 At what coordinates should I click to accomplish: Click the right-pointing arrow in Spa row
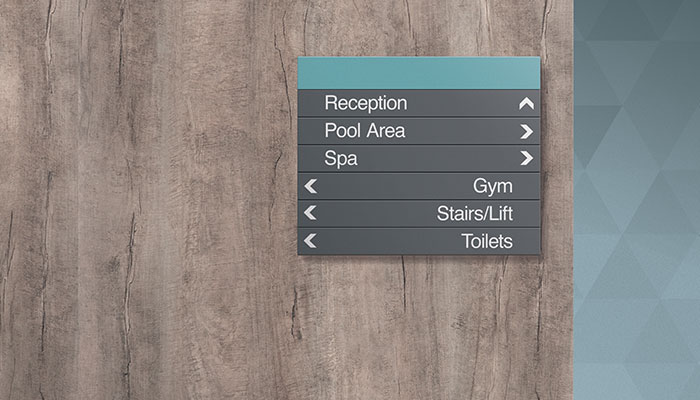[x=527, y=158]
